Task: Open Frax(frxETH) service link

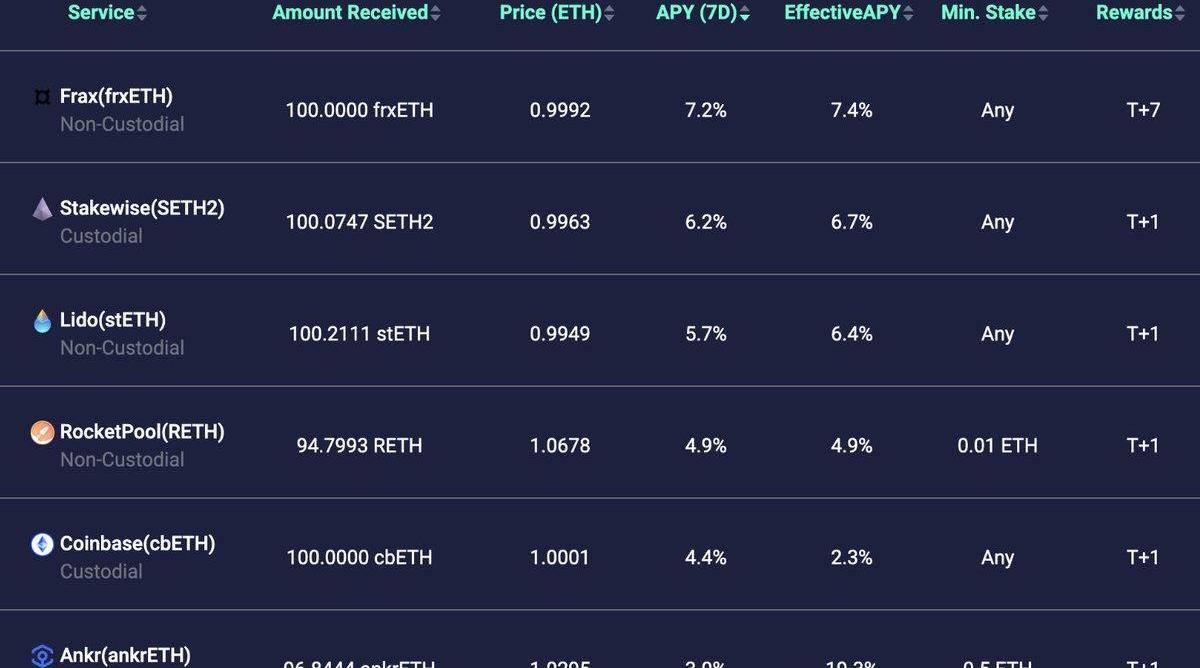Action: (116, 97)
